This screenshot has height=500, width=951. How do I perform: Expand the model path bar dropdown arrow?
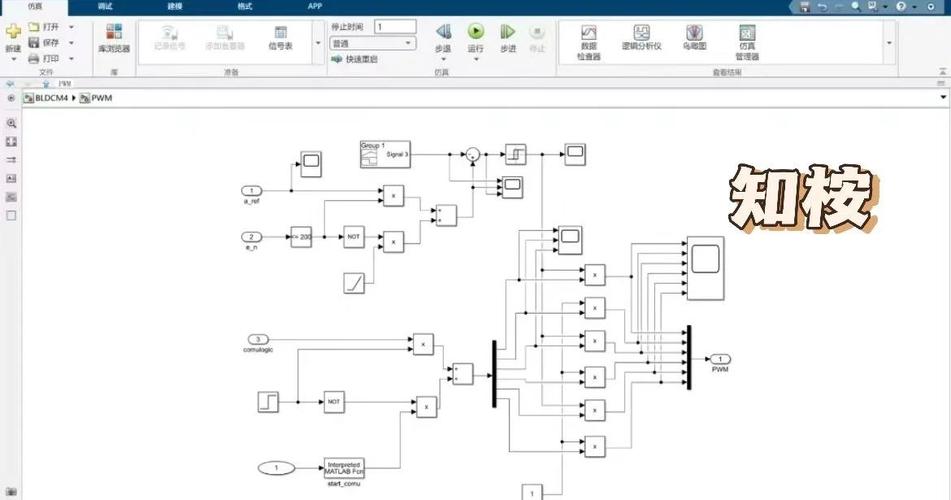coord(942,98)
